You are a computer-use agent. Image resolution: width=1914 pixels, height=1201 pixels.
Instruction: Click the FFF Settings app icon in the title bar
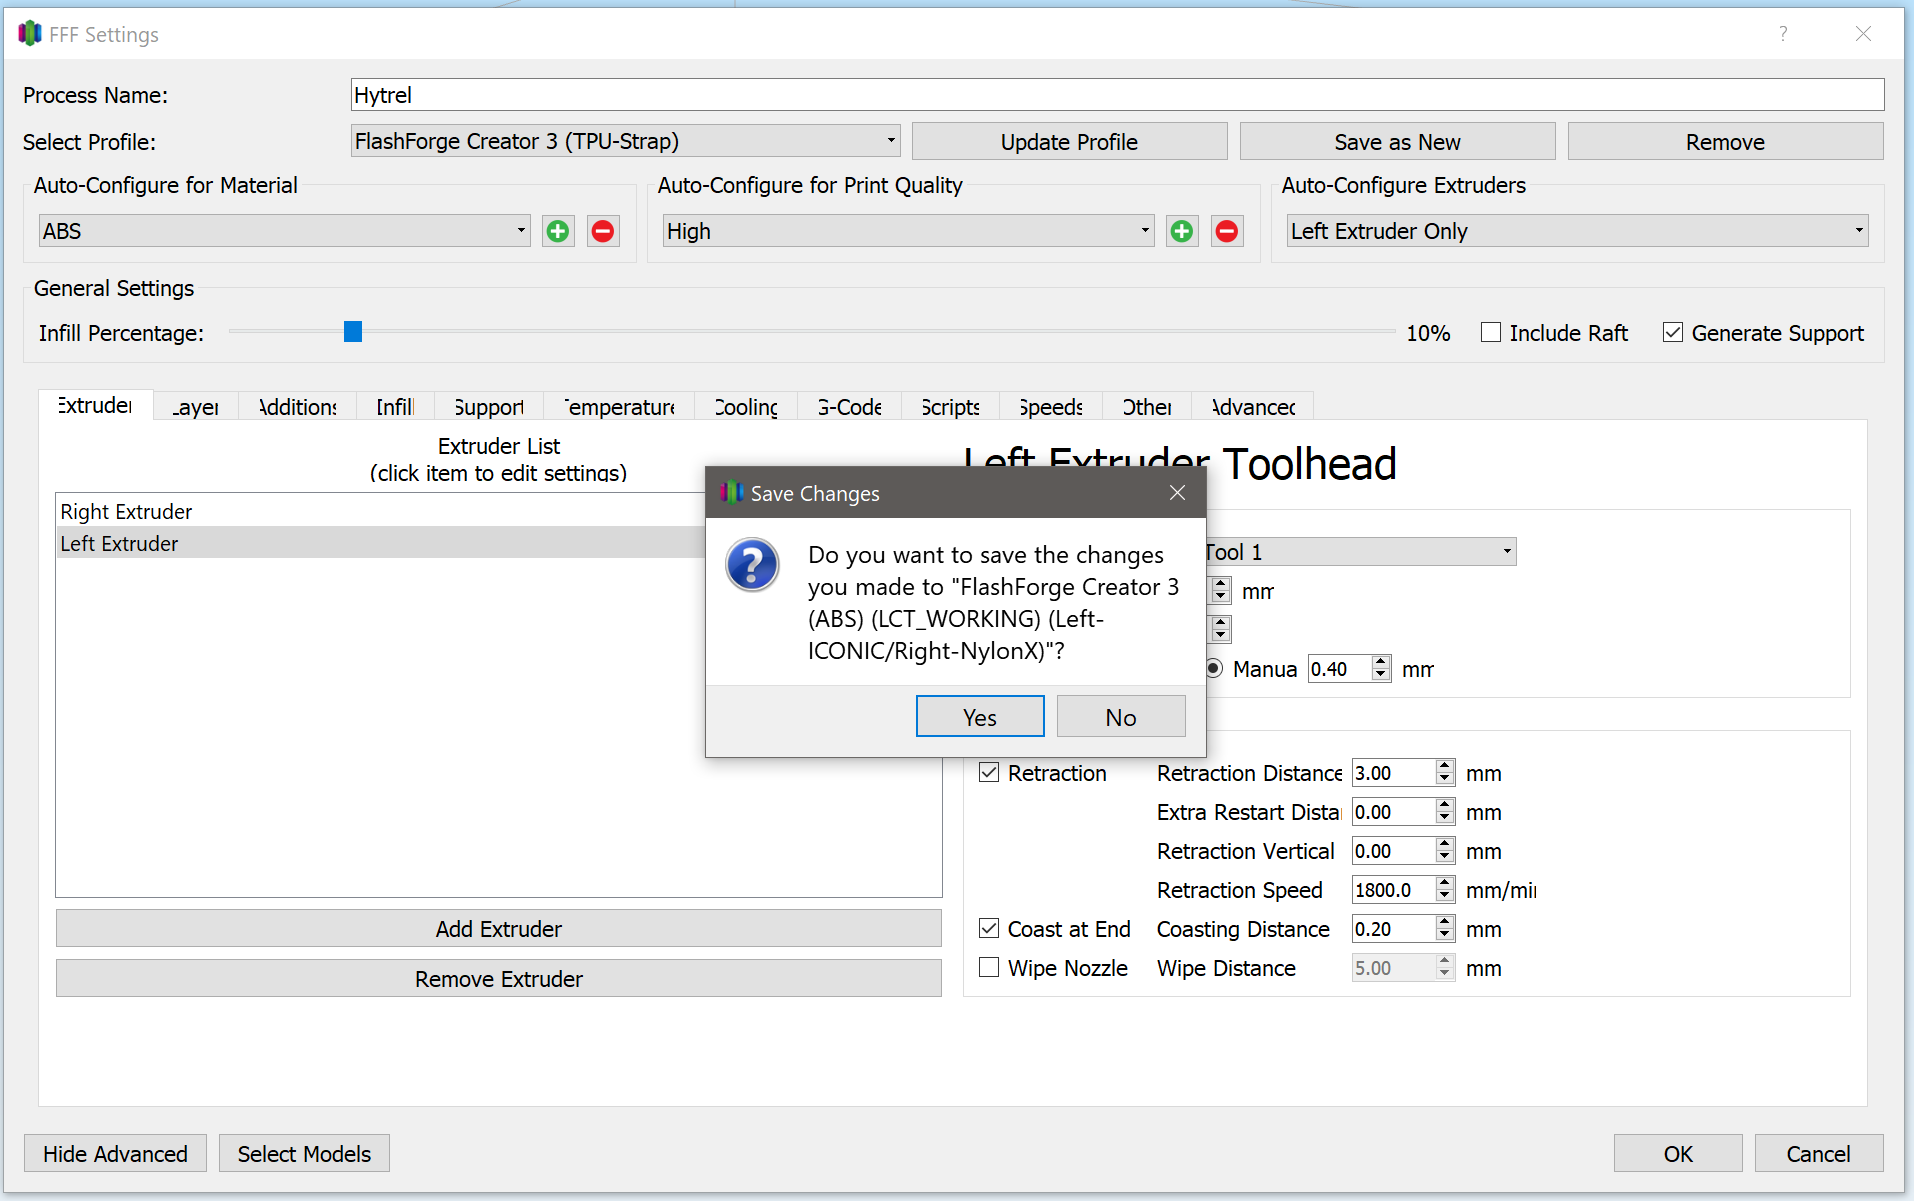coord(30,34)
